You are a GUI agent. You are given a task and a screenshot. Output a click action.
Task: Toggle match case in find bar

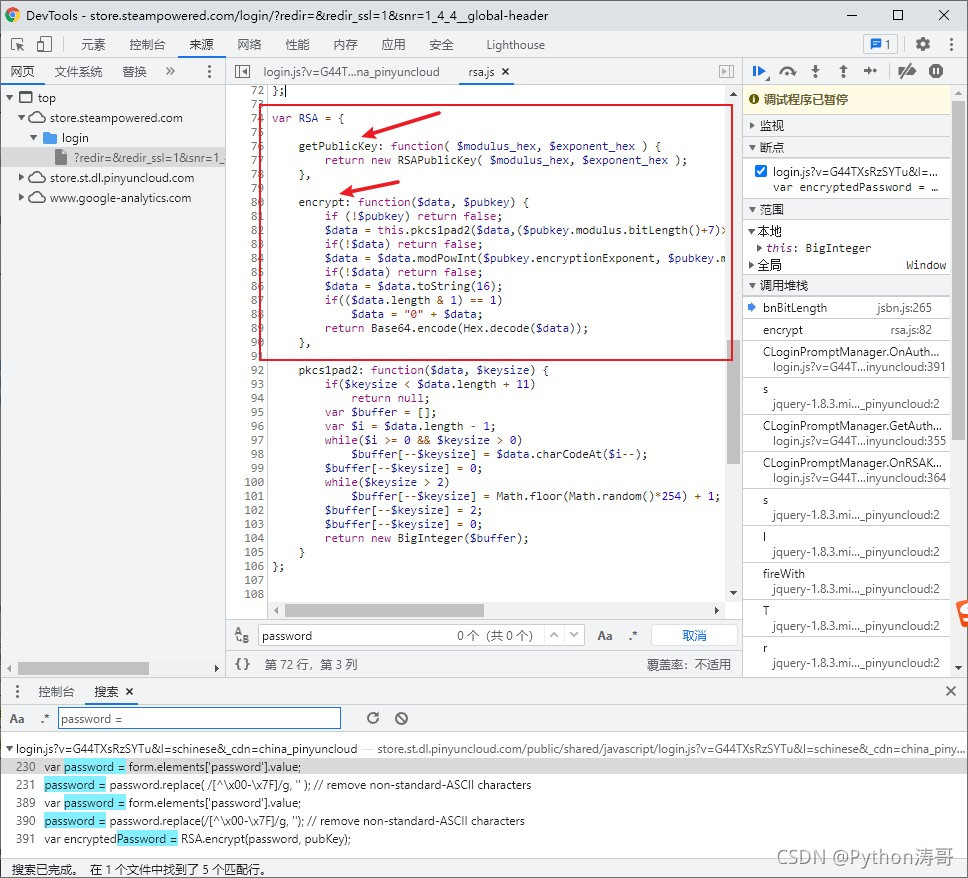tap(604, 635)
